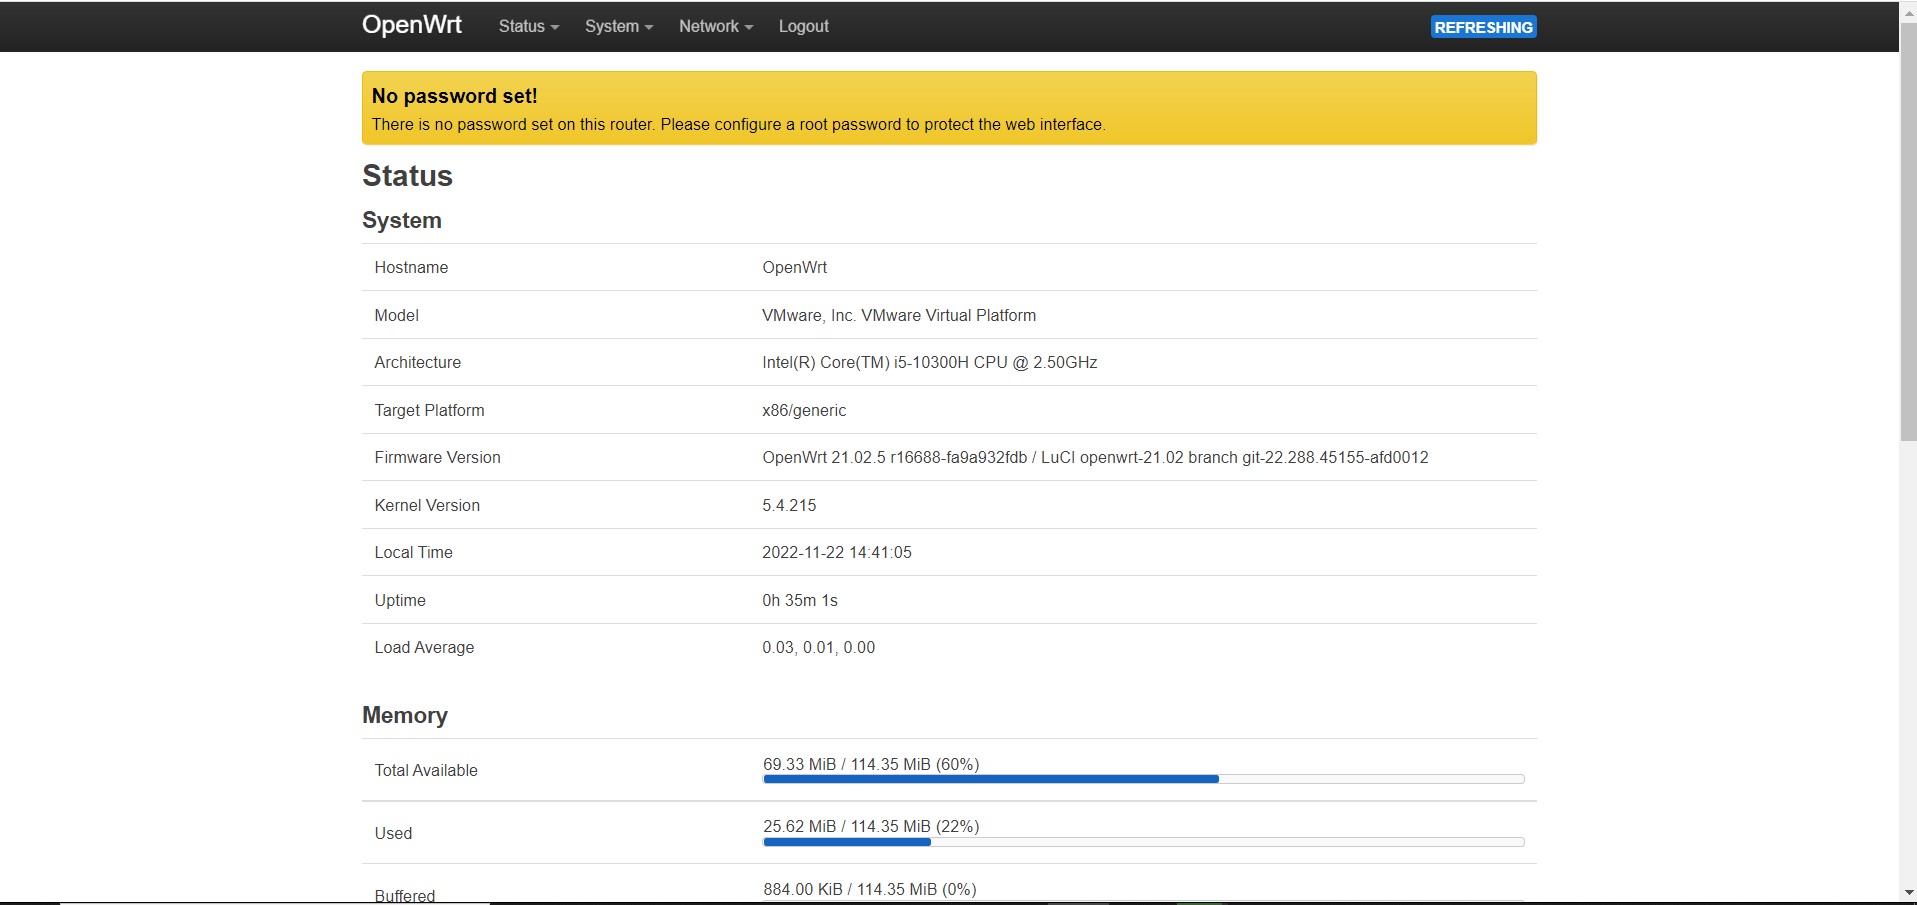Image resolution: width=1917 pixels, height=905 pixels.
Task: Click the scrollbar down arrow
Action: tap(1908, 892)
